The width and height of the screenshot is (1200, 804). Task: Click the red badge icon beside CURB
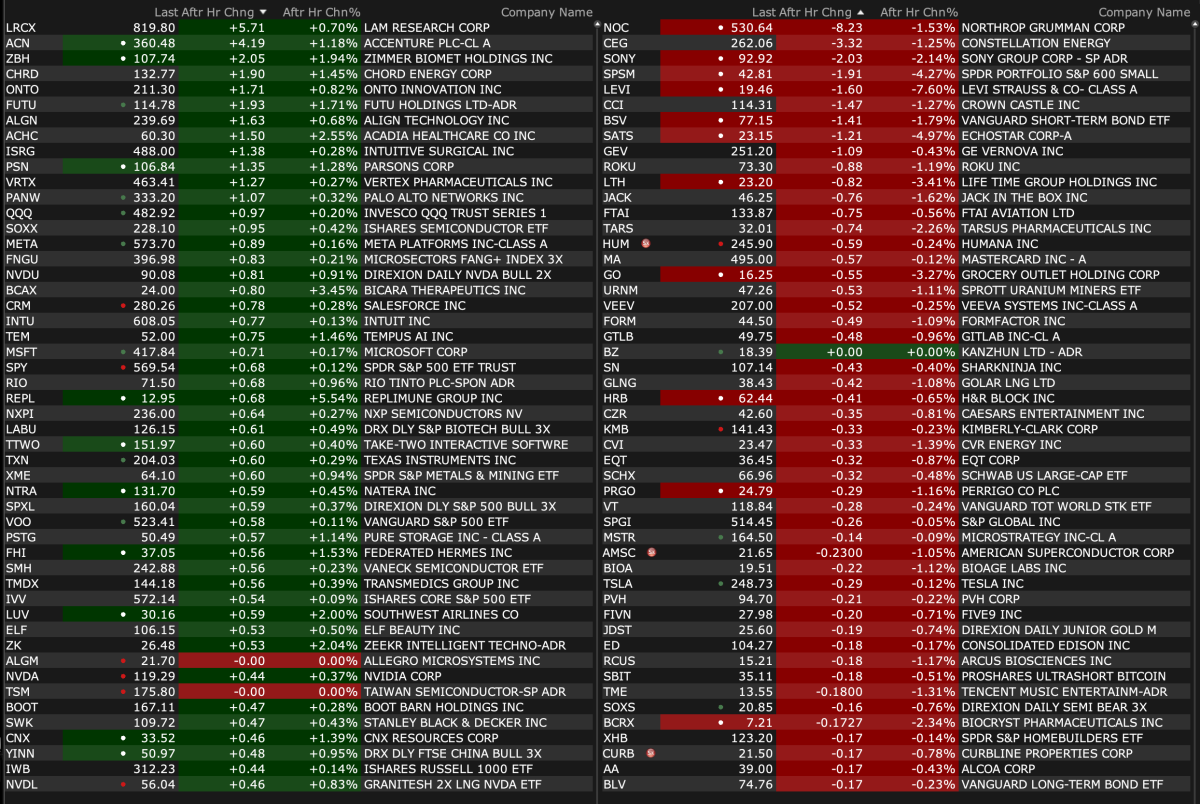(651, 753)
